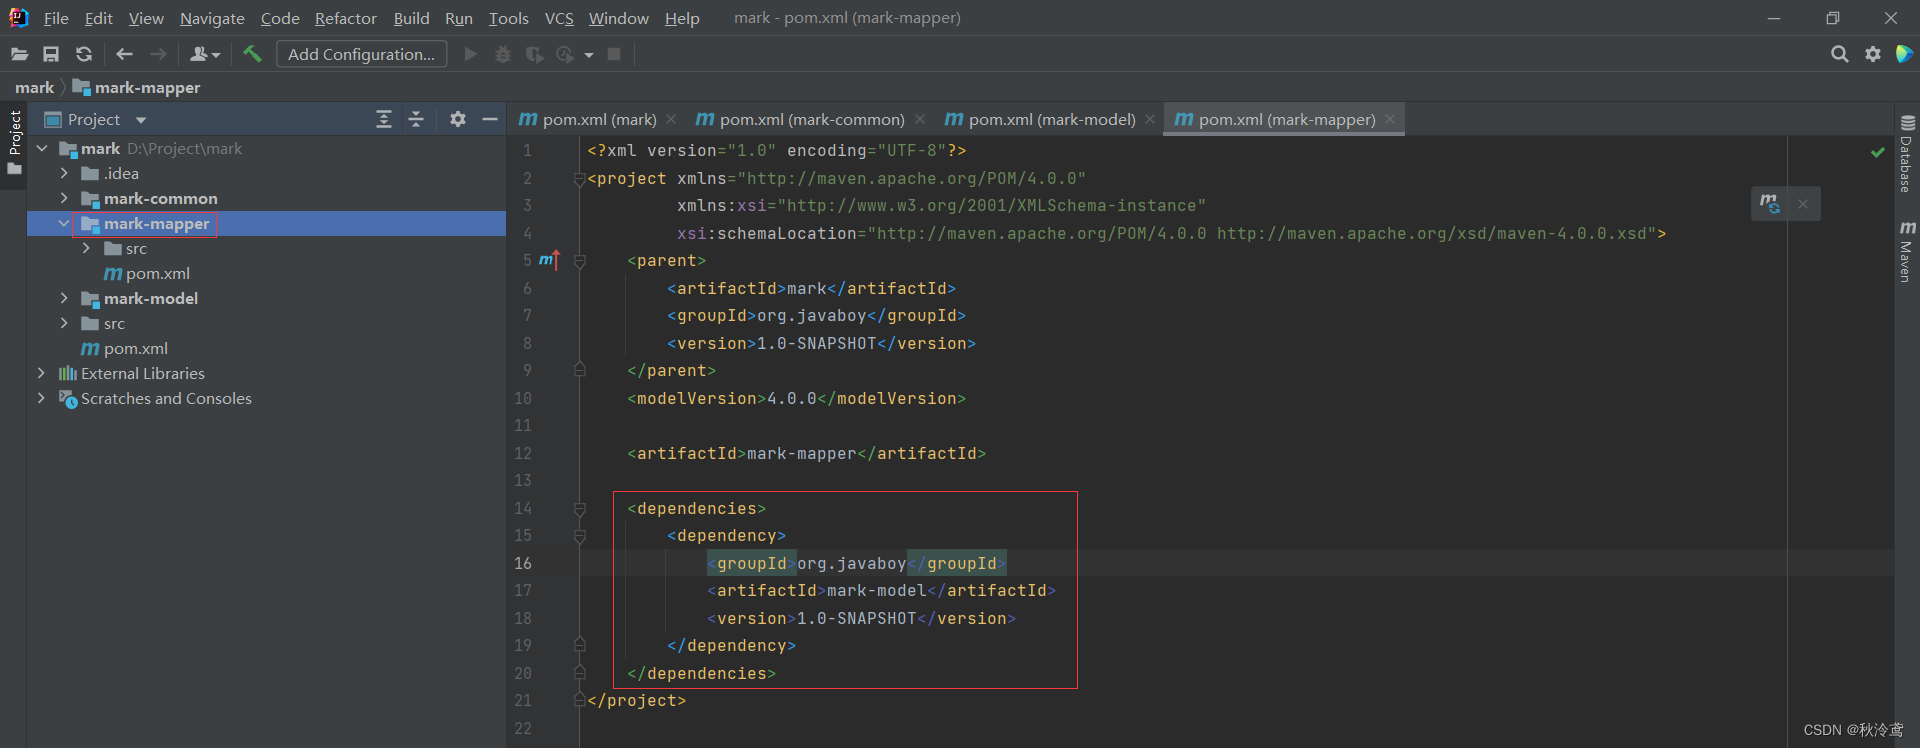
Task: Load Maven changes floating icon
Action: click(1770, 203)
